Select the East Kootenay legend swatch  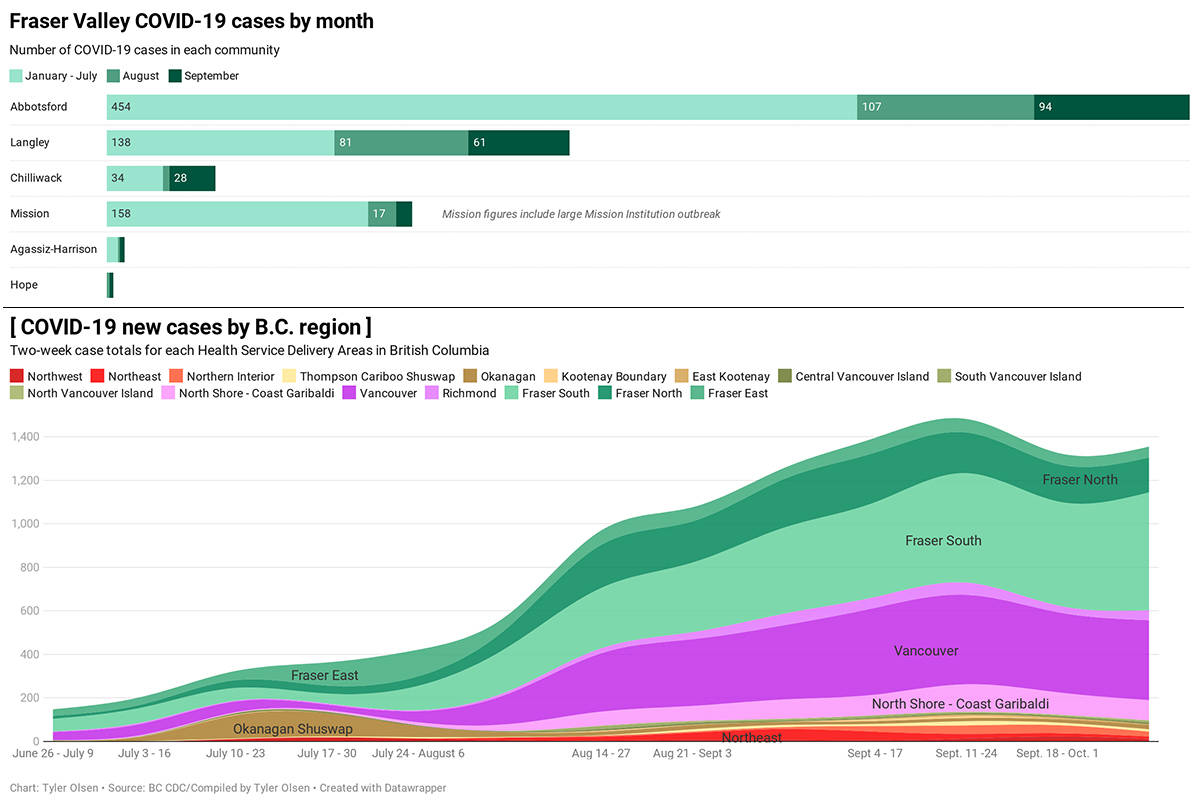tap(681, 376)
